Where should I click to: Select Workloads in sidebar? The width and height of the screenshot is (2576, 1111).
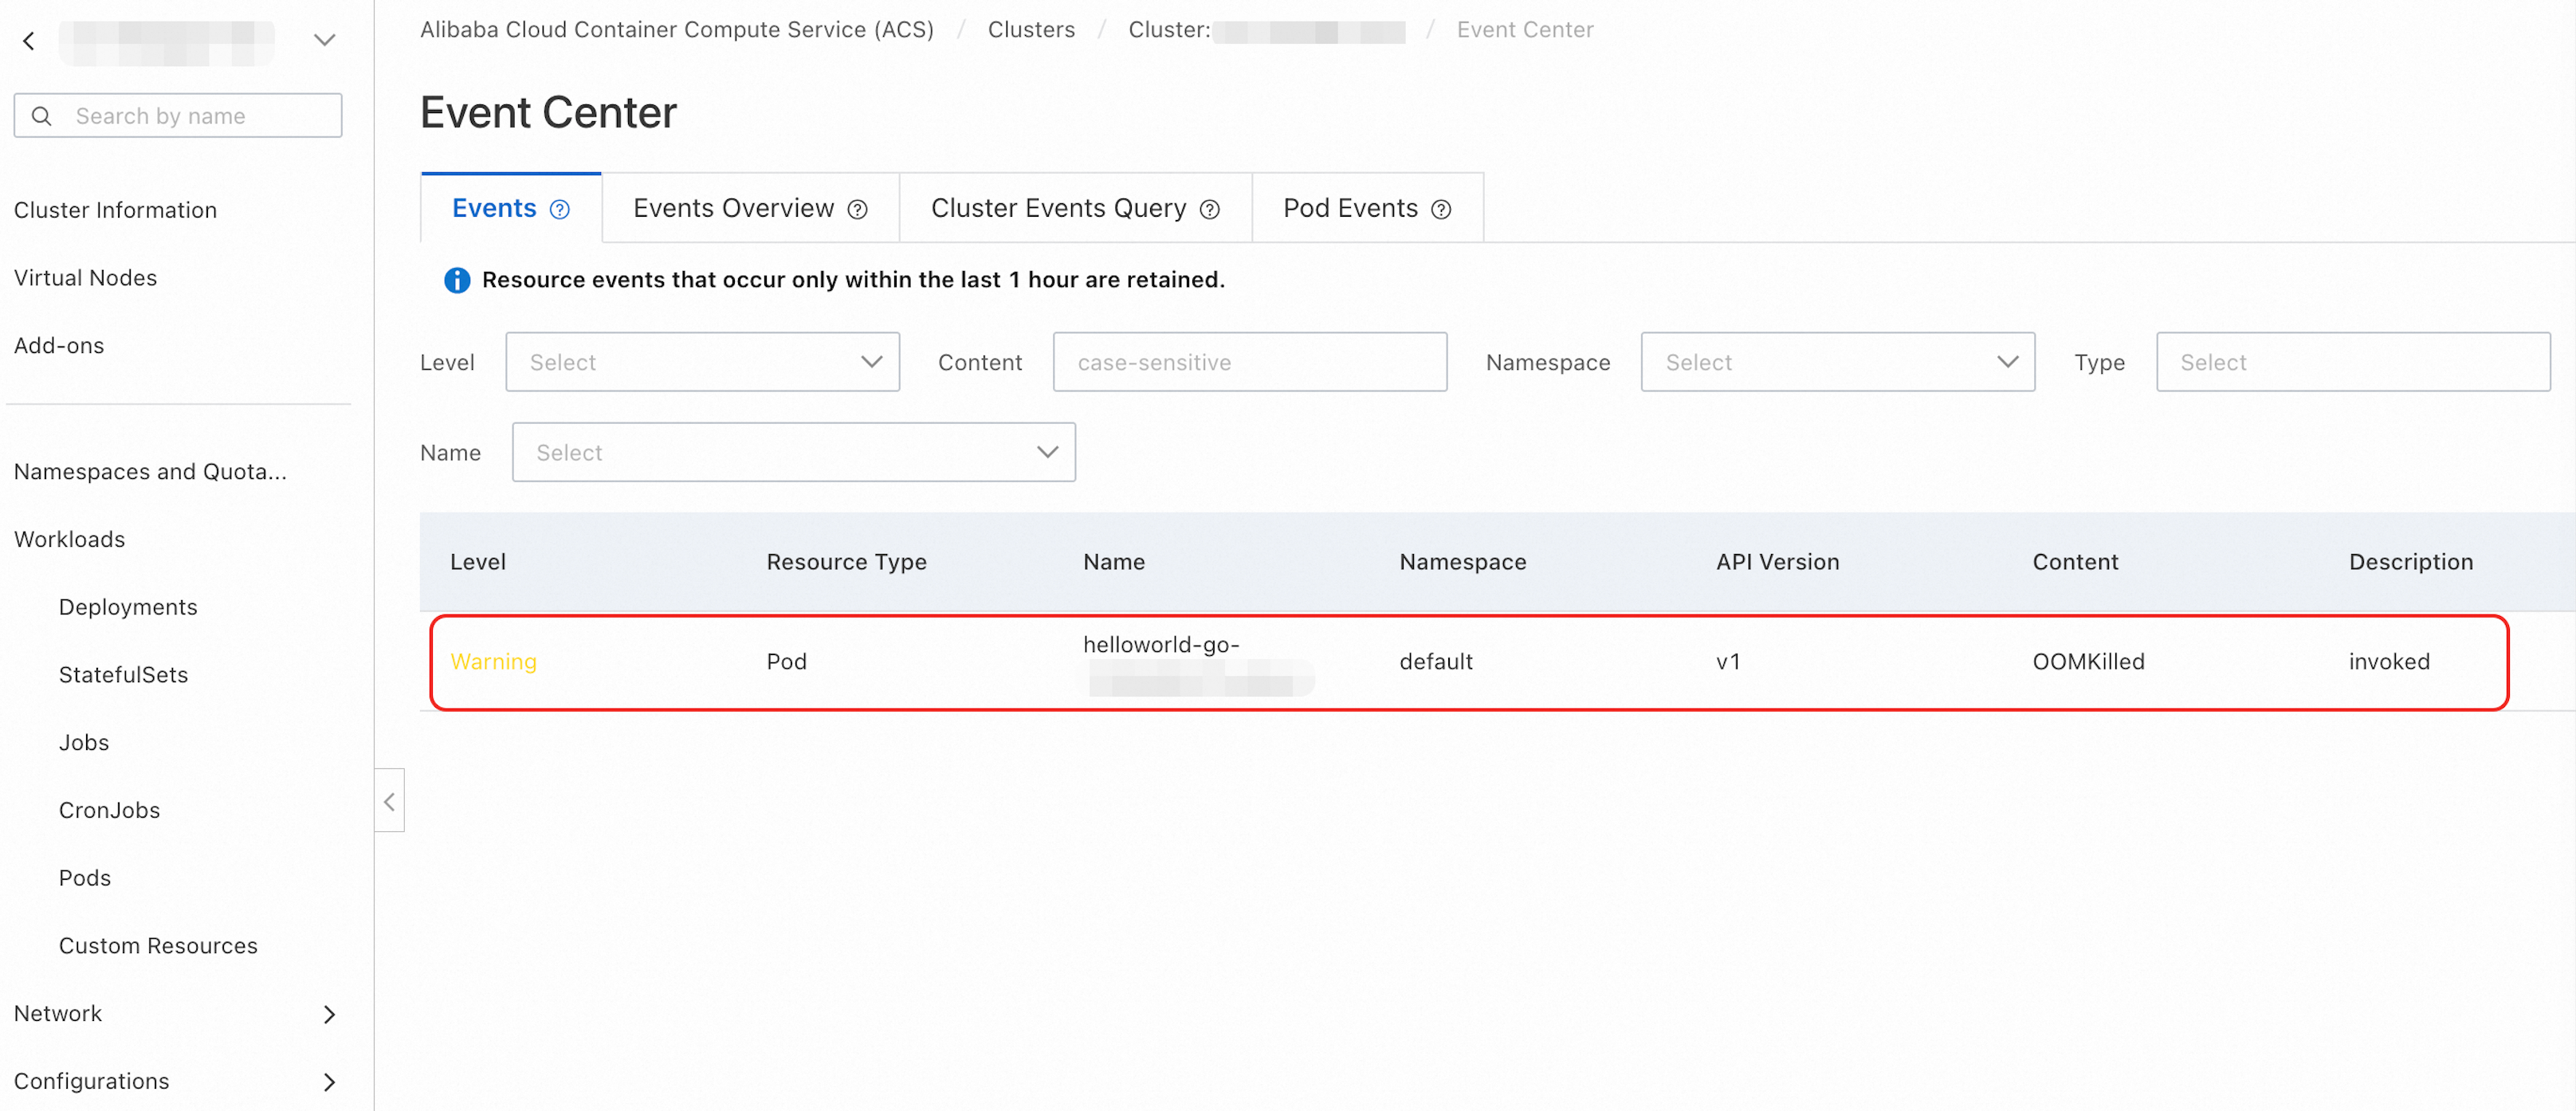point(69,540)
